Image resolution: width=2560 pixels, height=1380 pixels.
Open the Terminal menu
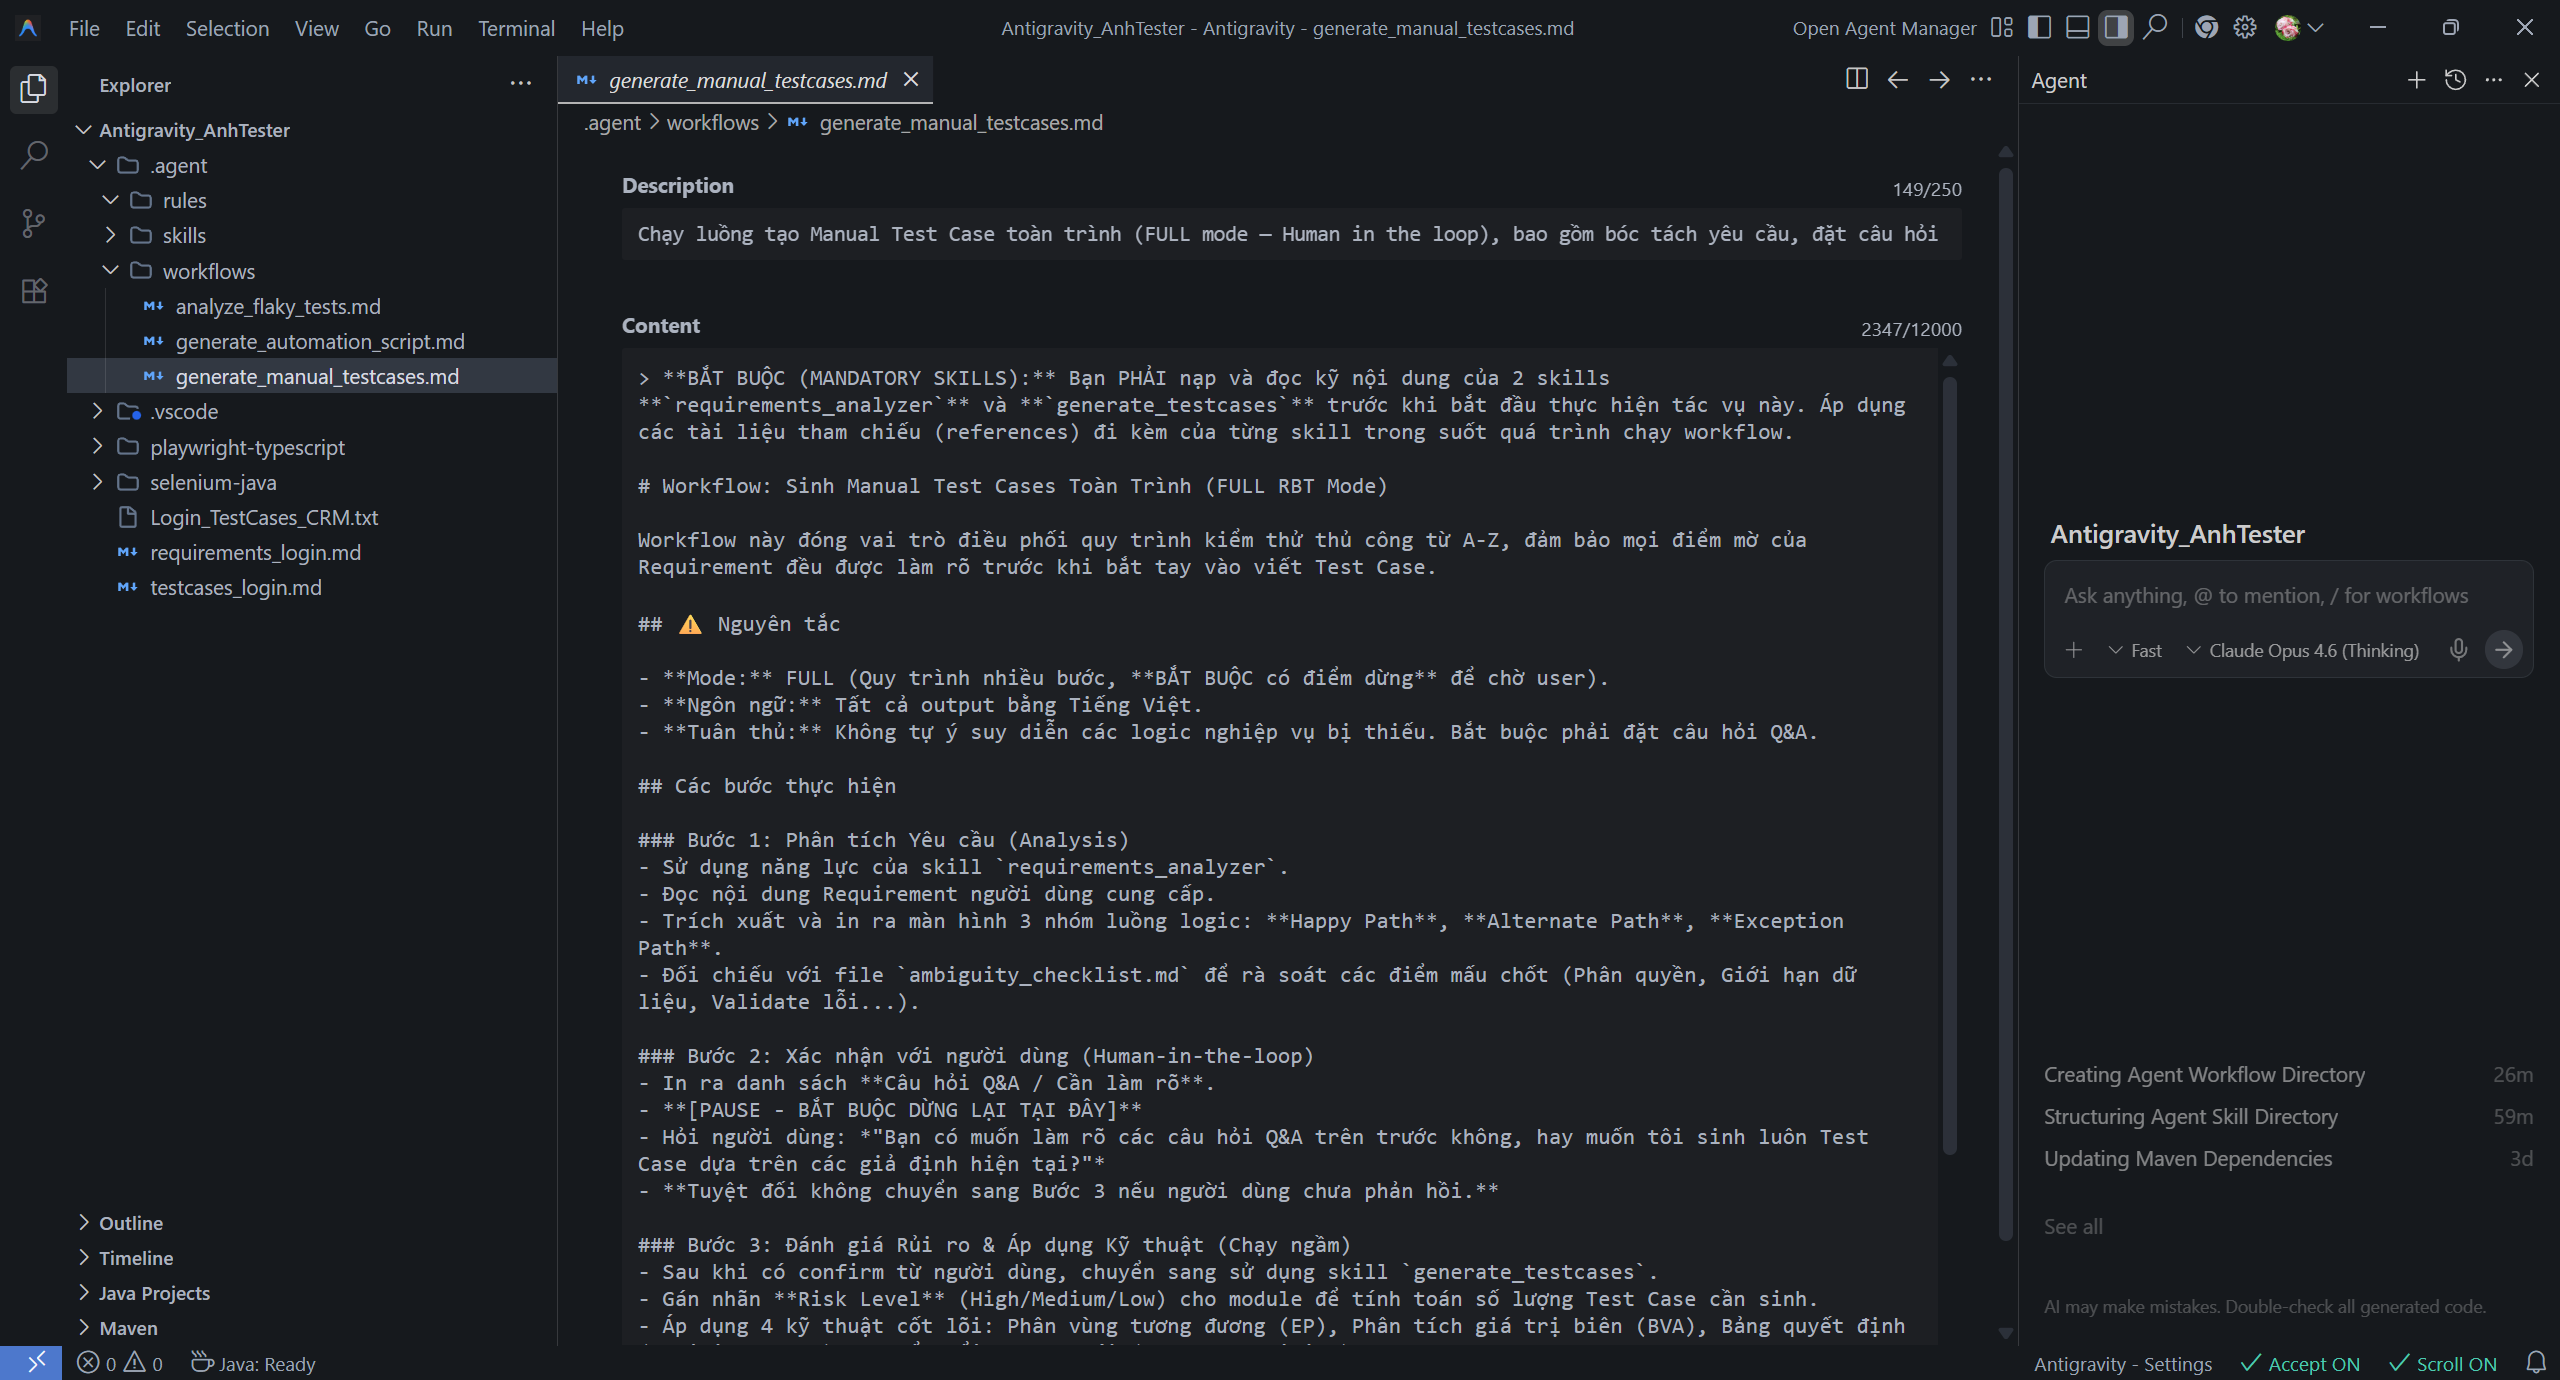point(516,28)
